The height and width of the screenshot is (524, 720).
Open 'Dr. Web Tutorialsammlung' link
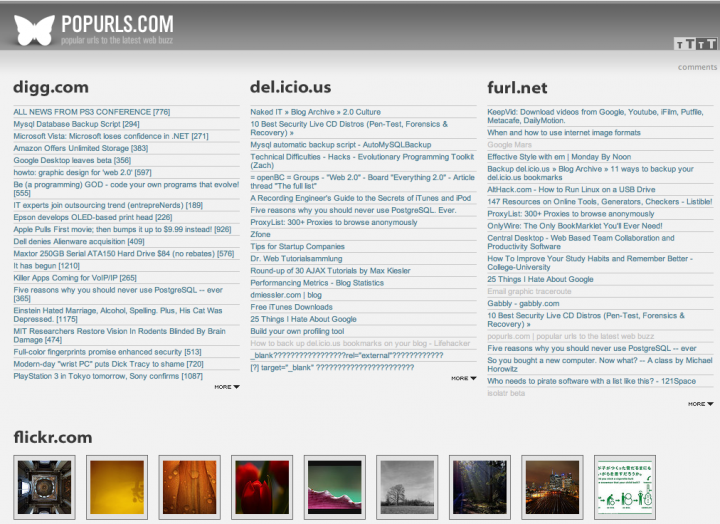pyautogui.click(x=296, y=259)
